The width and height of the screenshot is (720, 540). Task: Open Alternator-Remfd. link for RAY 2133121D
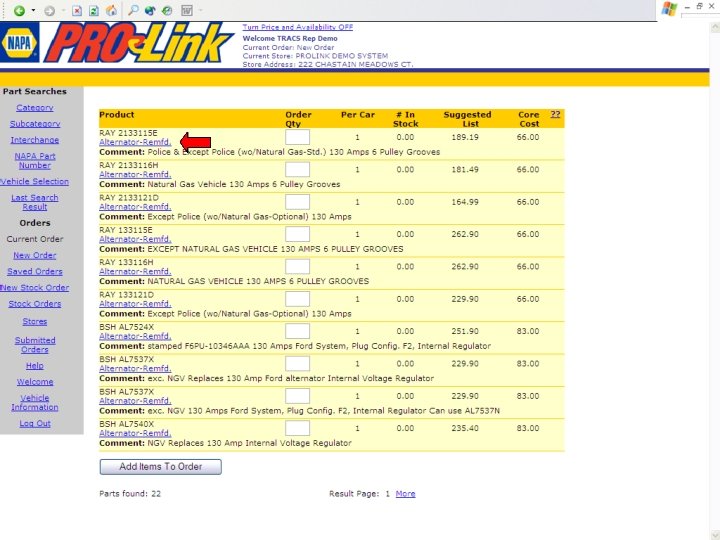point(135,207)
